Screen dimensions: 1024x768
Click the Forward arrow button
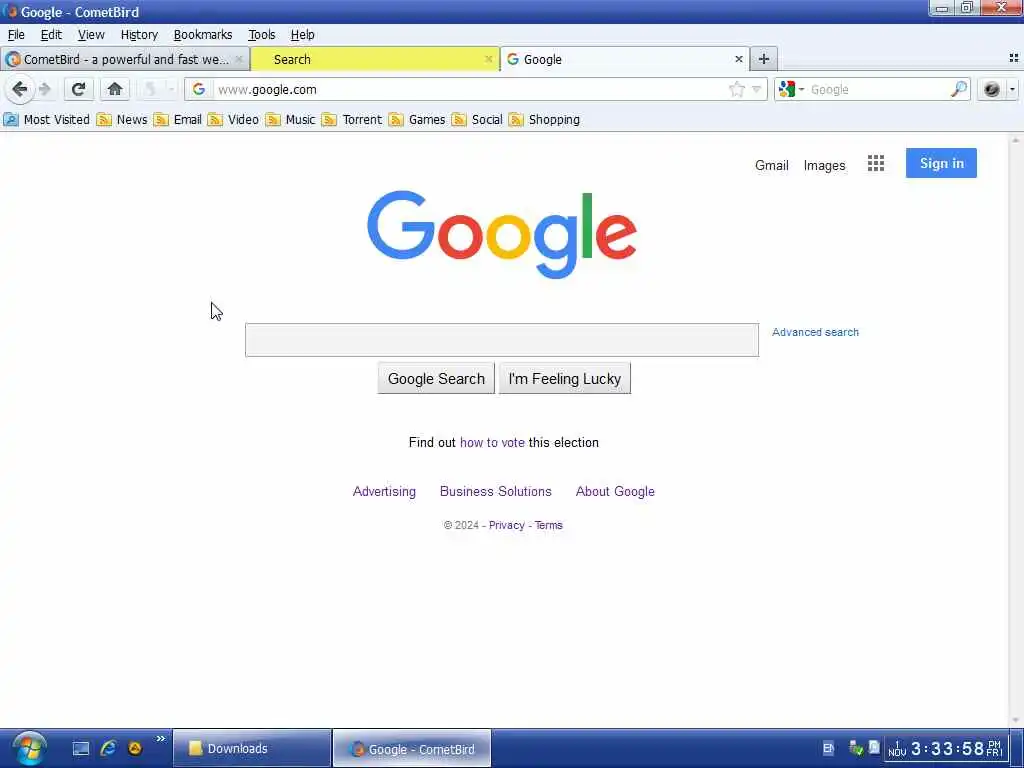pyautogui.click(x=45, y=89)
